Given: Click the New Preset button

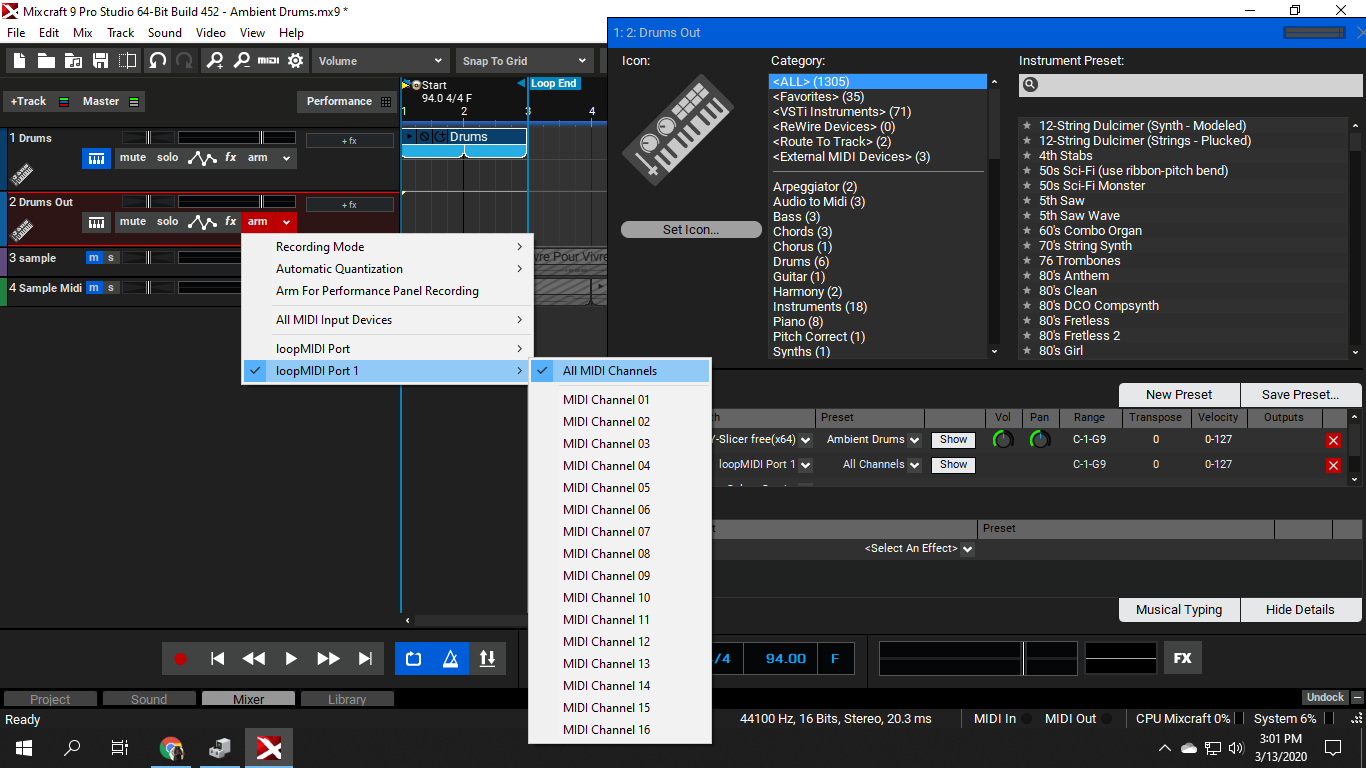Looking at the screenshot, I should (1179, 395).
